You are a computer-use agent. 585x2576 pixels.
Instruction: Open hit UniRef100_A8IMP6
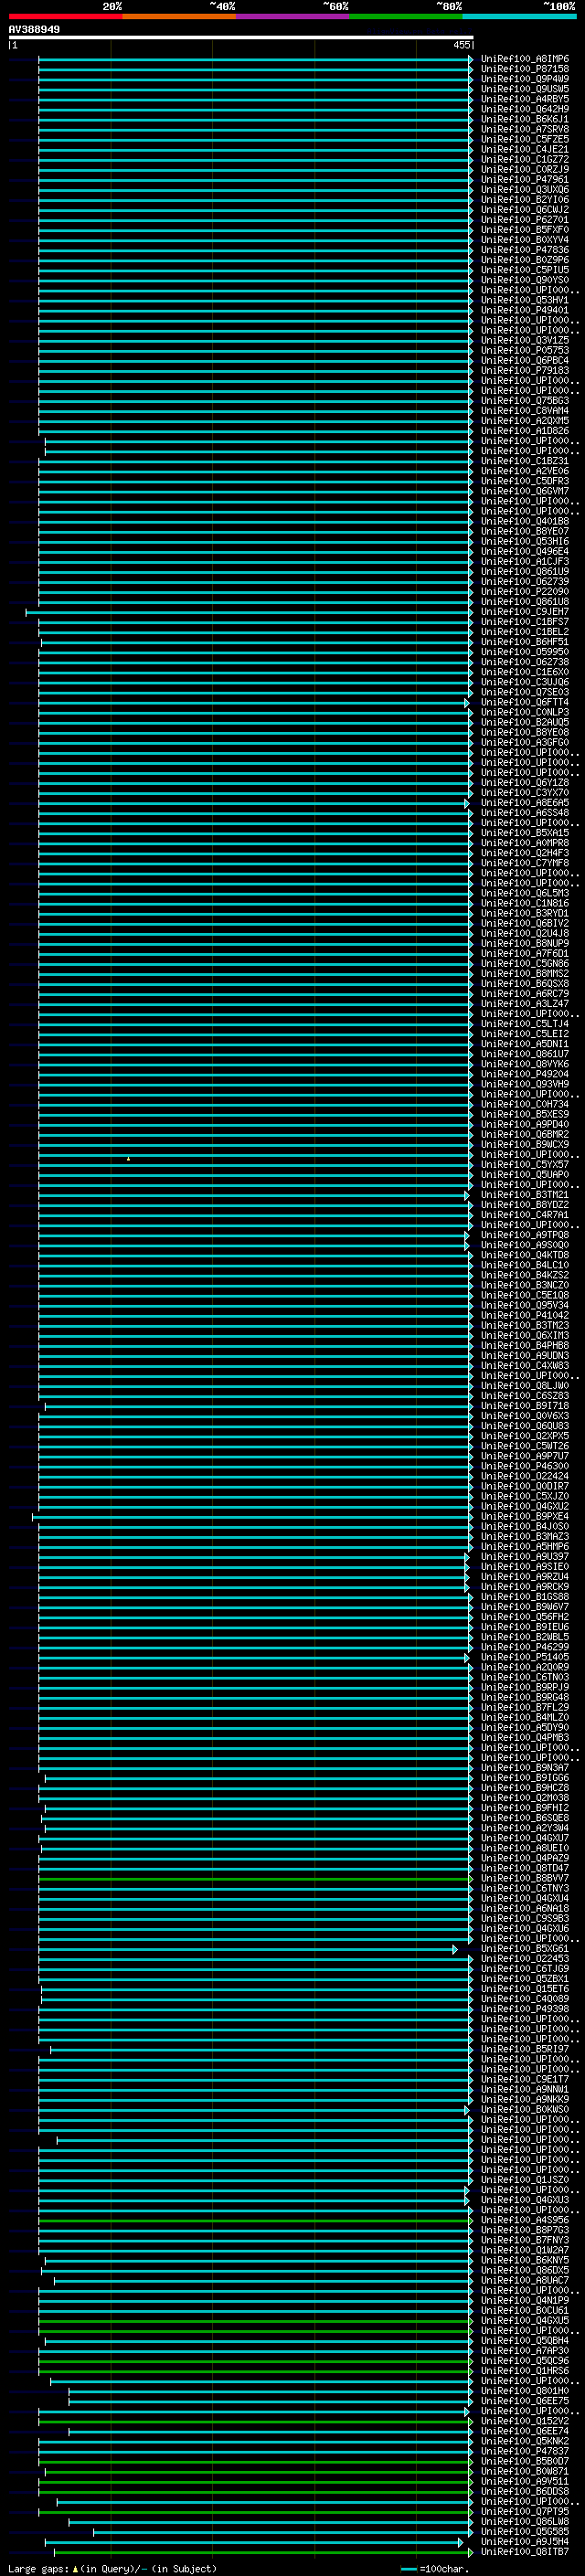click(525, 59)
